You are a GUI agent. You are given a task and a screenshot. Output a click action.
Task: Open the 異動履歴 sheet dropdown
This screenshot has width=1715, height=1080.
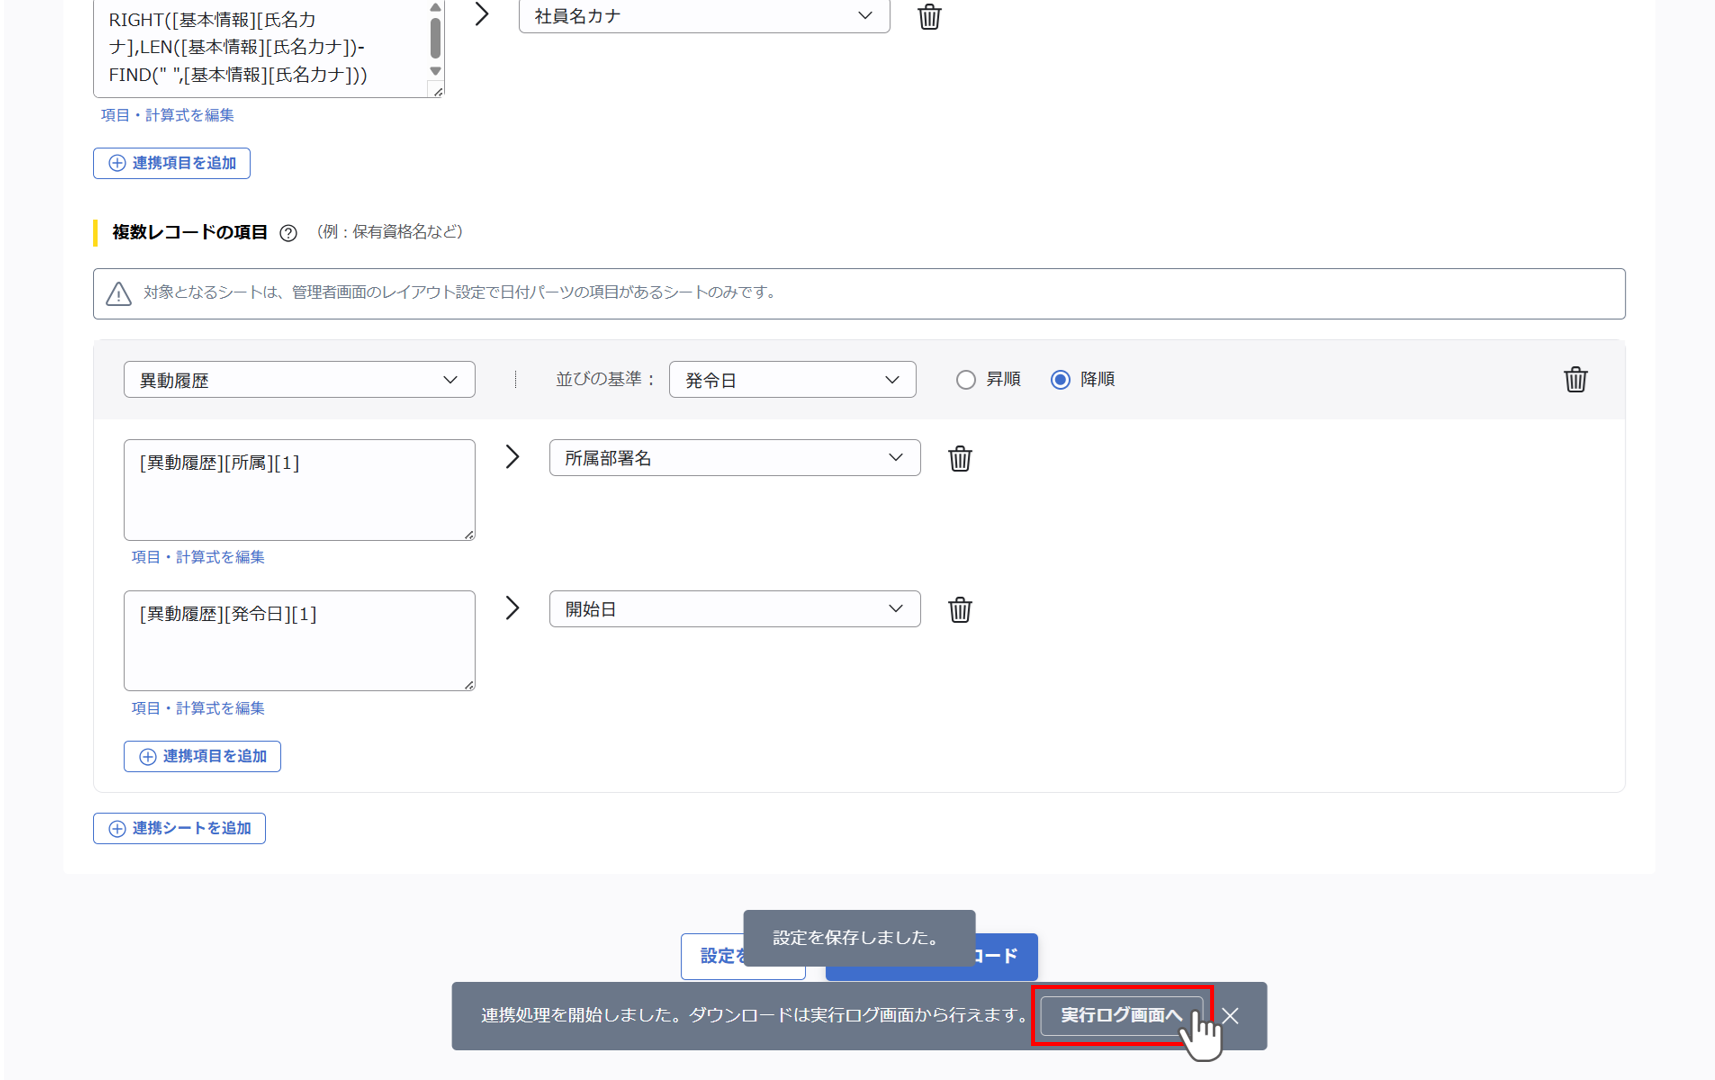(299, 380)
